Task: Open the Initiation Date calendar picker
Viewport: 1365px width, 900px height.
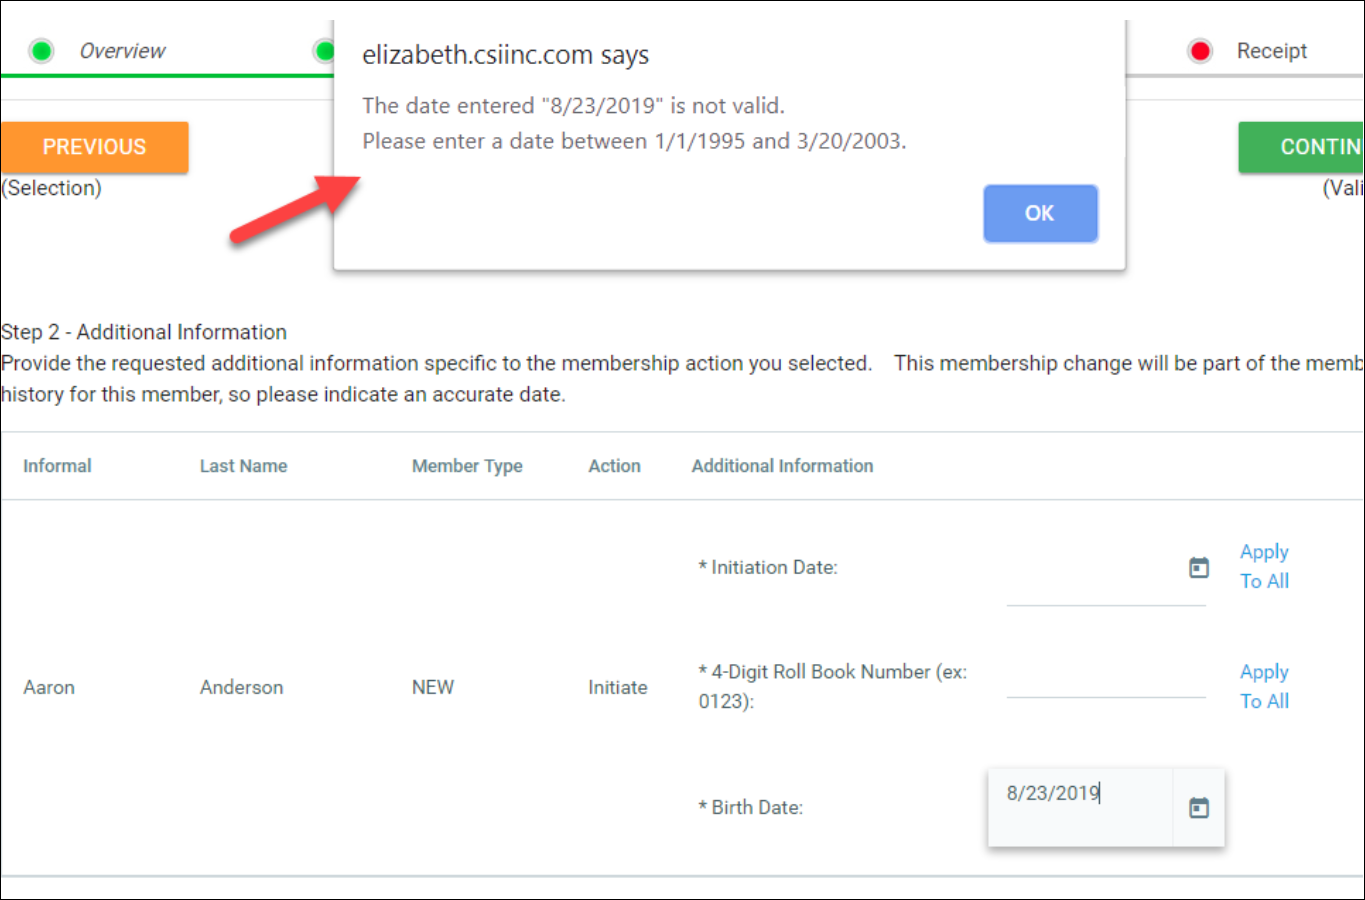Action: click(1198, 568)
